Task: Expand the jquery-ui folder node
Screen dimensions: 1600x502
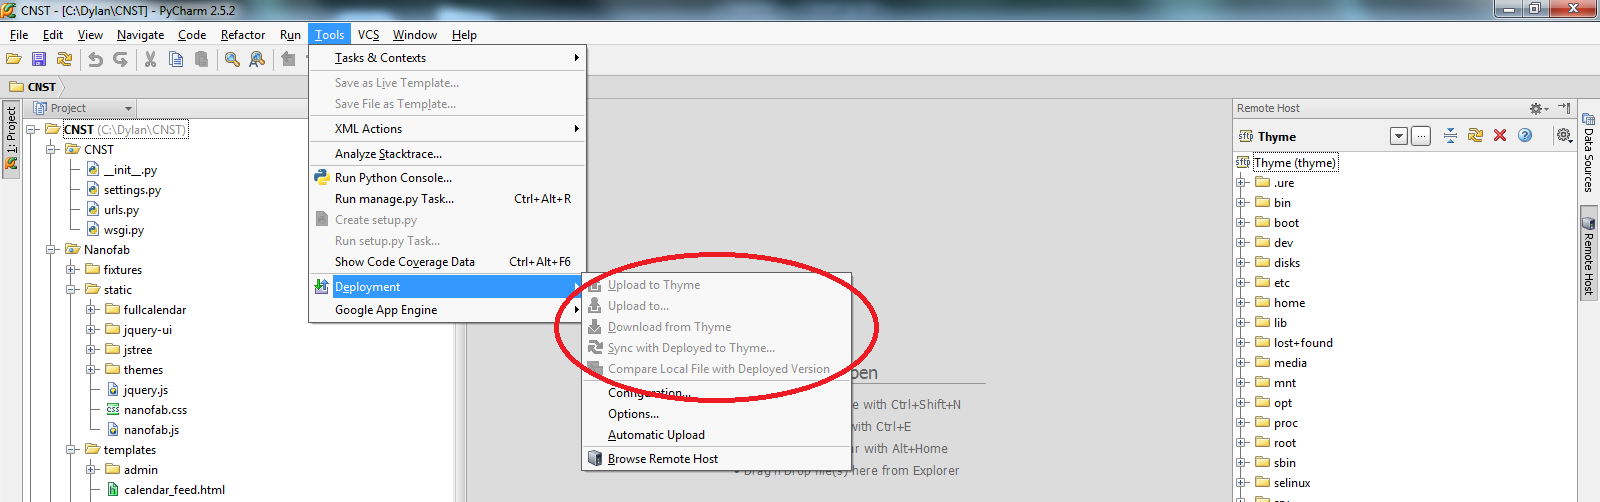Action: [x=92, y=330]
